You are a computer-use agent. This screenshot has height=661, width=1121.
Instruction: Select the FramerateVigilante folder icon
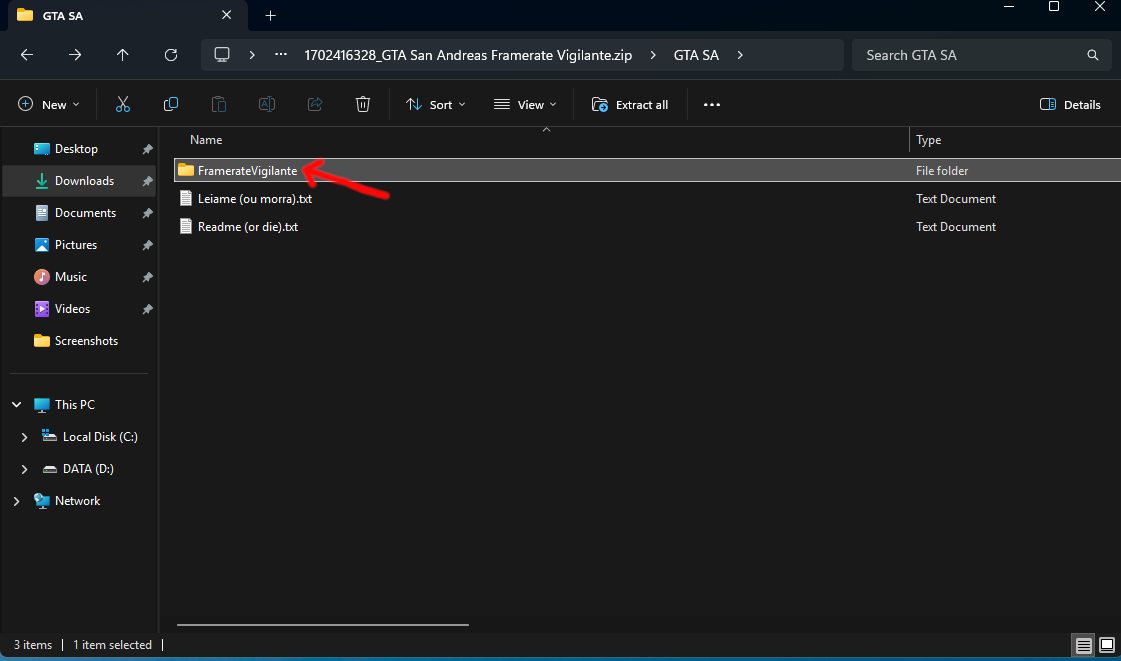pyautogui.click(x=186, y=170)
